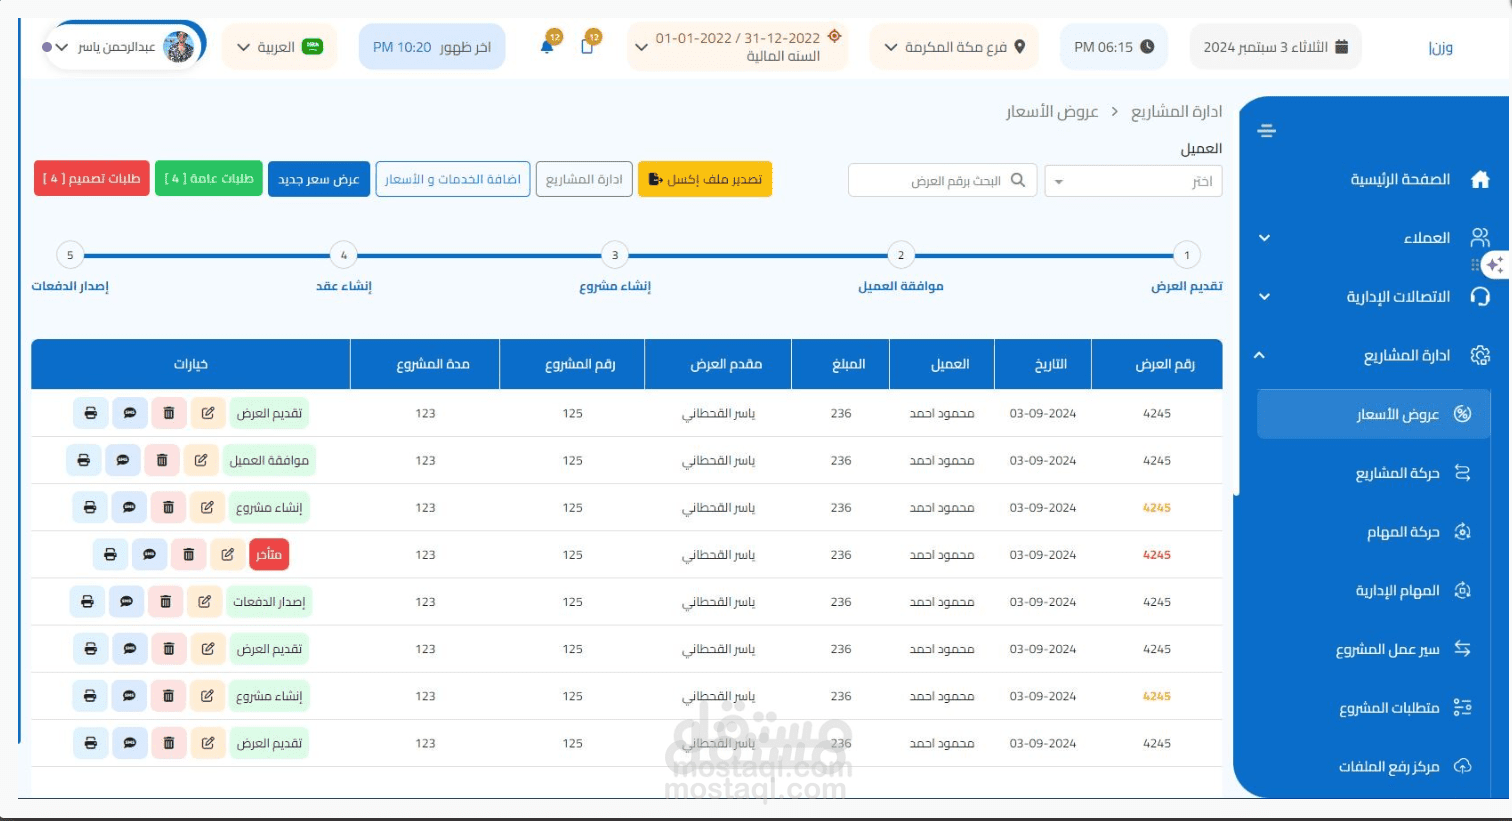1512x821 pixels.
Task: Click the red طلبات تصميم button
Action: [92, 178]
